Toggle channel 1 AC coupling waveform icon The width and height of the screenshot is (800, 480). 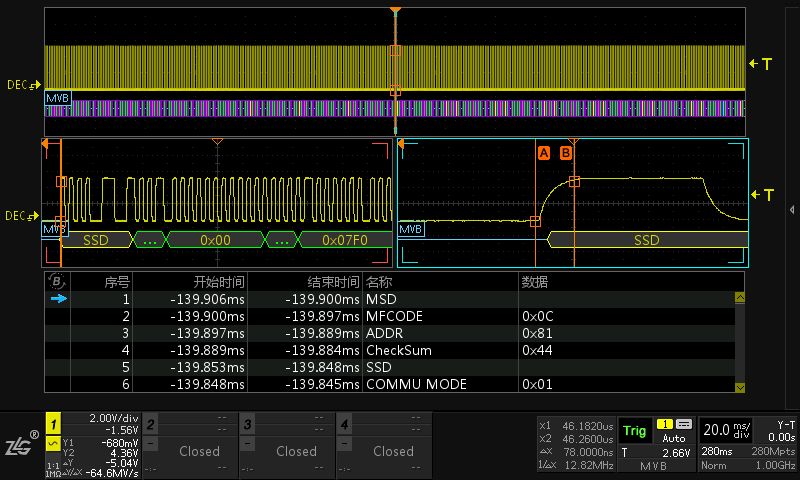point(53,444)
